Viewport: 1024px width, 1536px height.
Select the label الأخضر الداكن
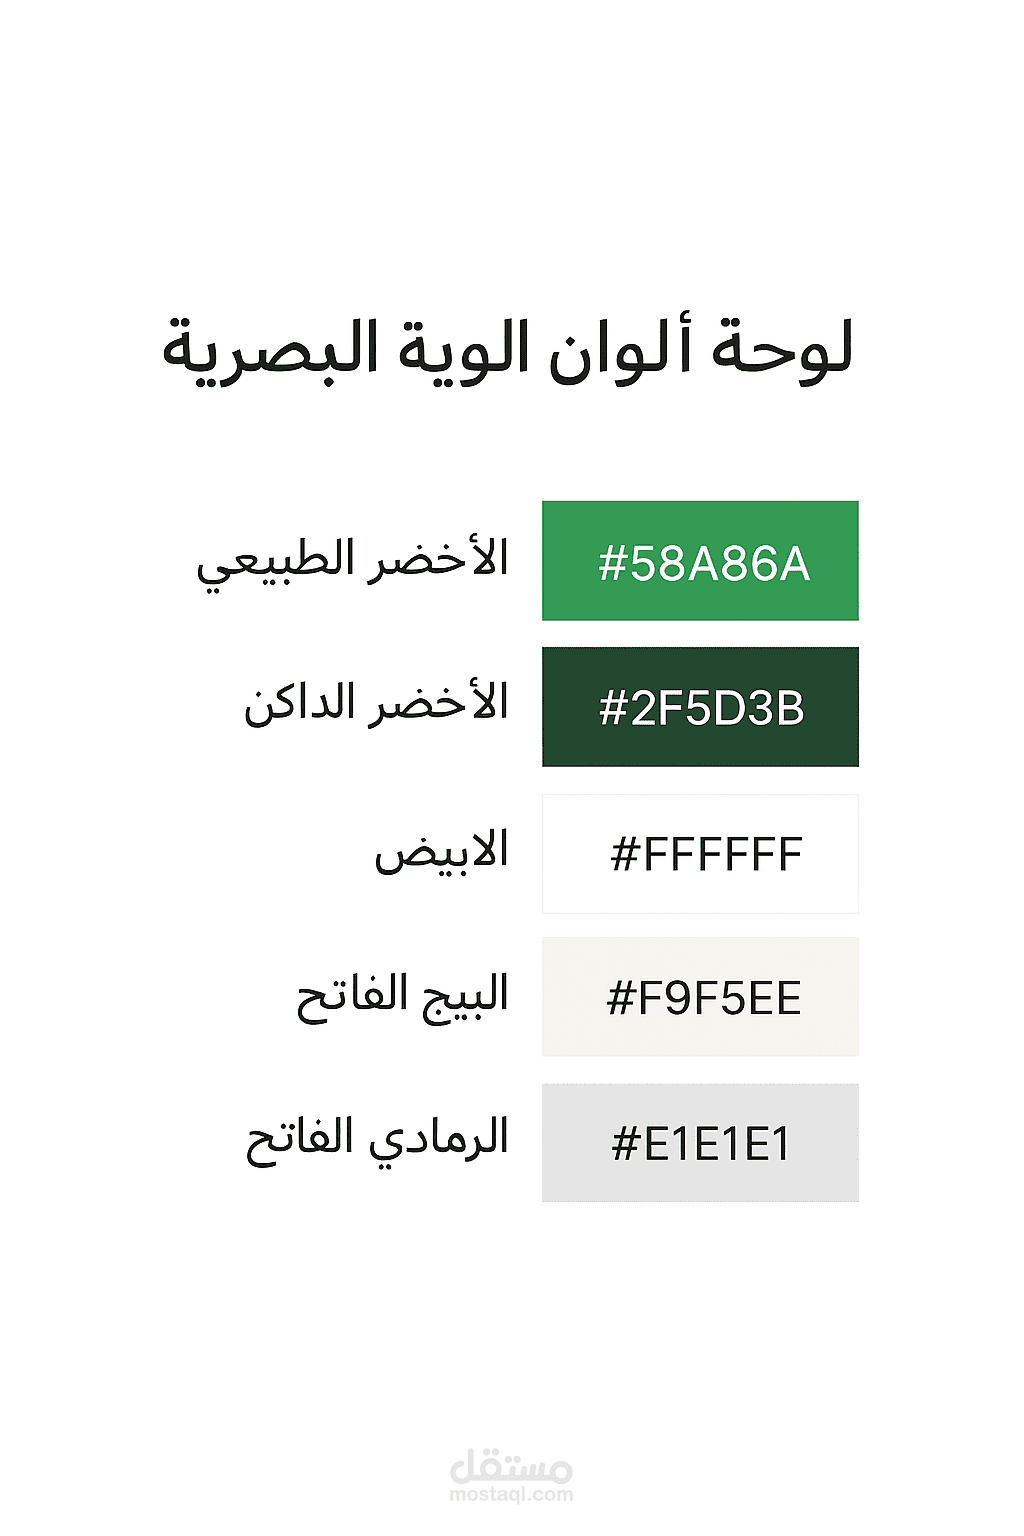coord(376,704)
